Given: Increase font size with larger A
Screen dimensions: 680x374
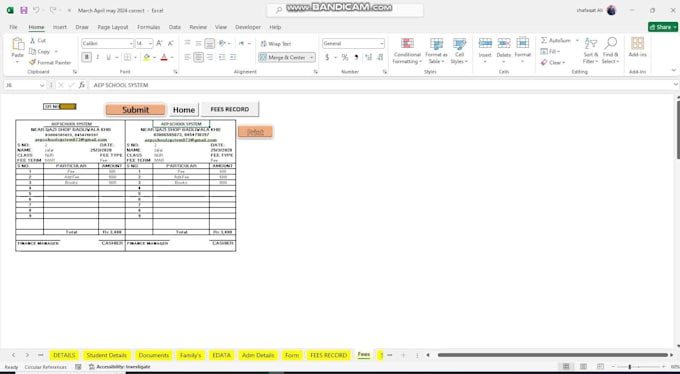Looking at the screenshot, I should coord(159,43).
